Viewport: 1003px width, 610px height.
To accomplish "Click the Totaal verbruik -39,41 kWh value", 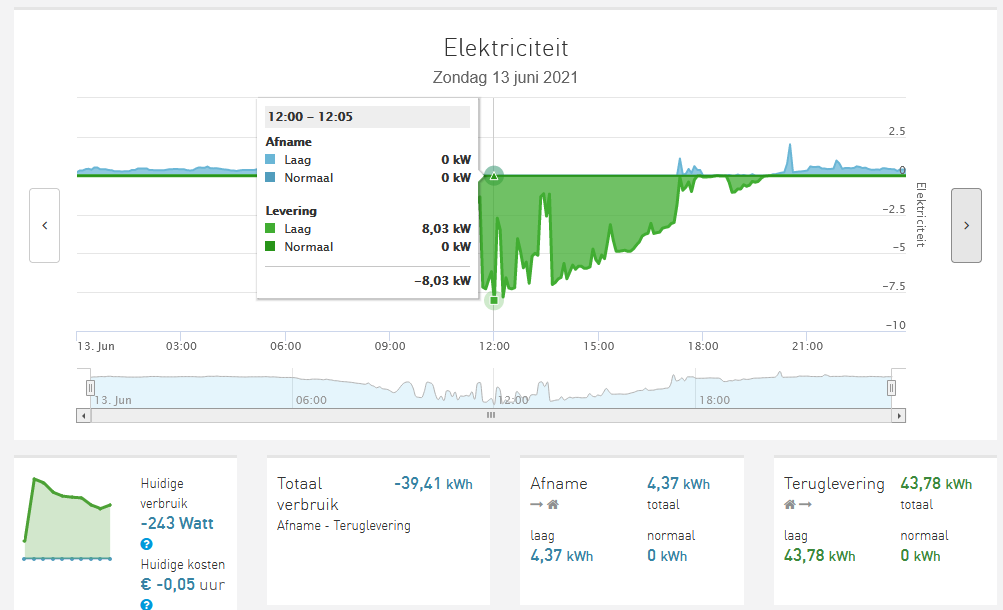I will pos(433,484).
